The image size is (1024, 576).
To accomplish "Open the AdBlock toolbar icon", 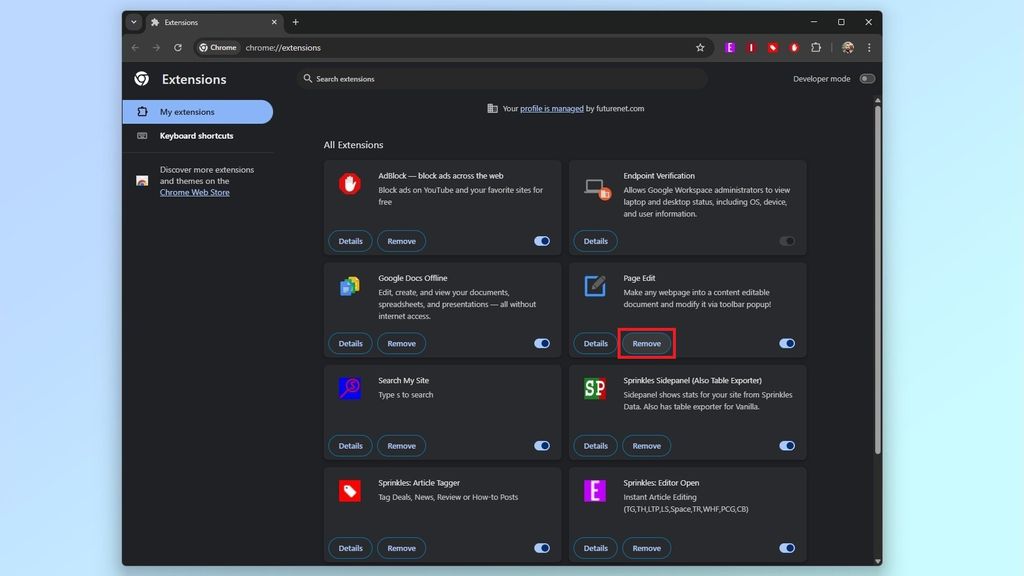I will point(793,47).
